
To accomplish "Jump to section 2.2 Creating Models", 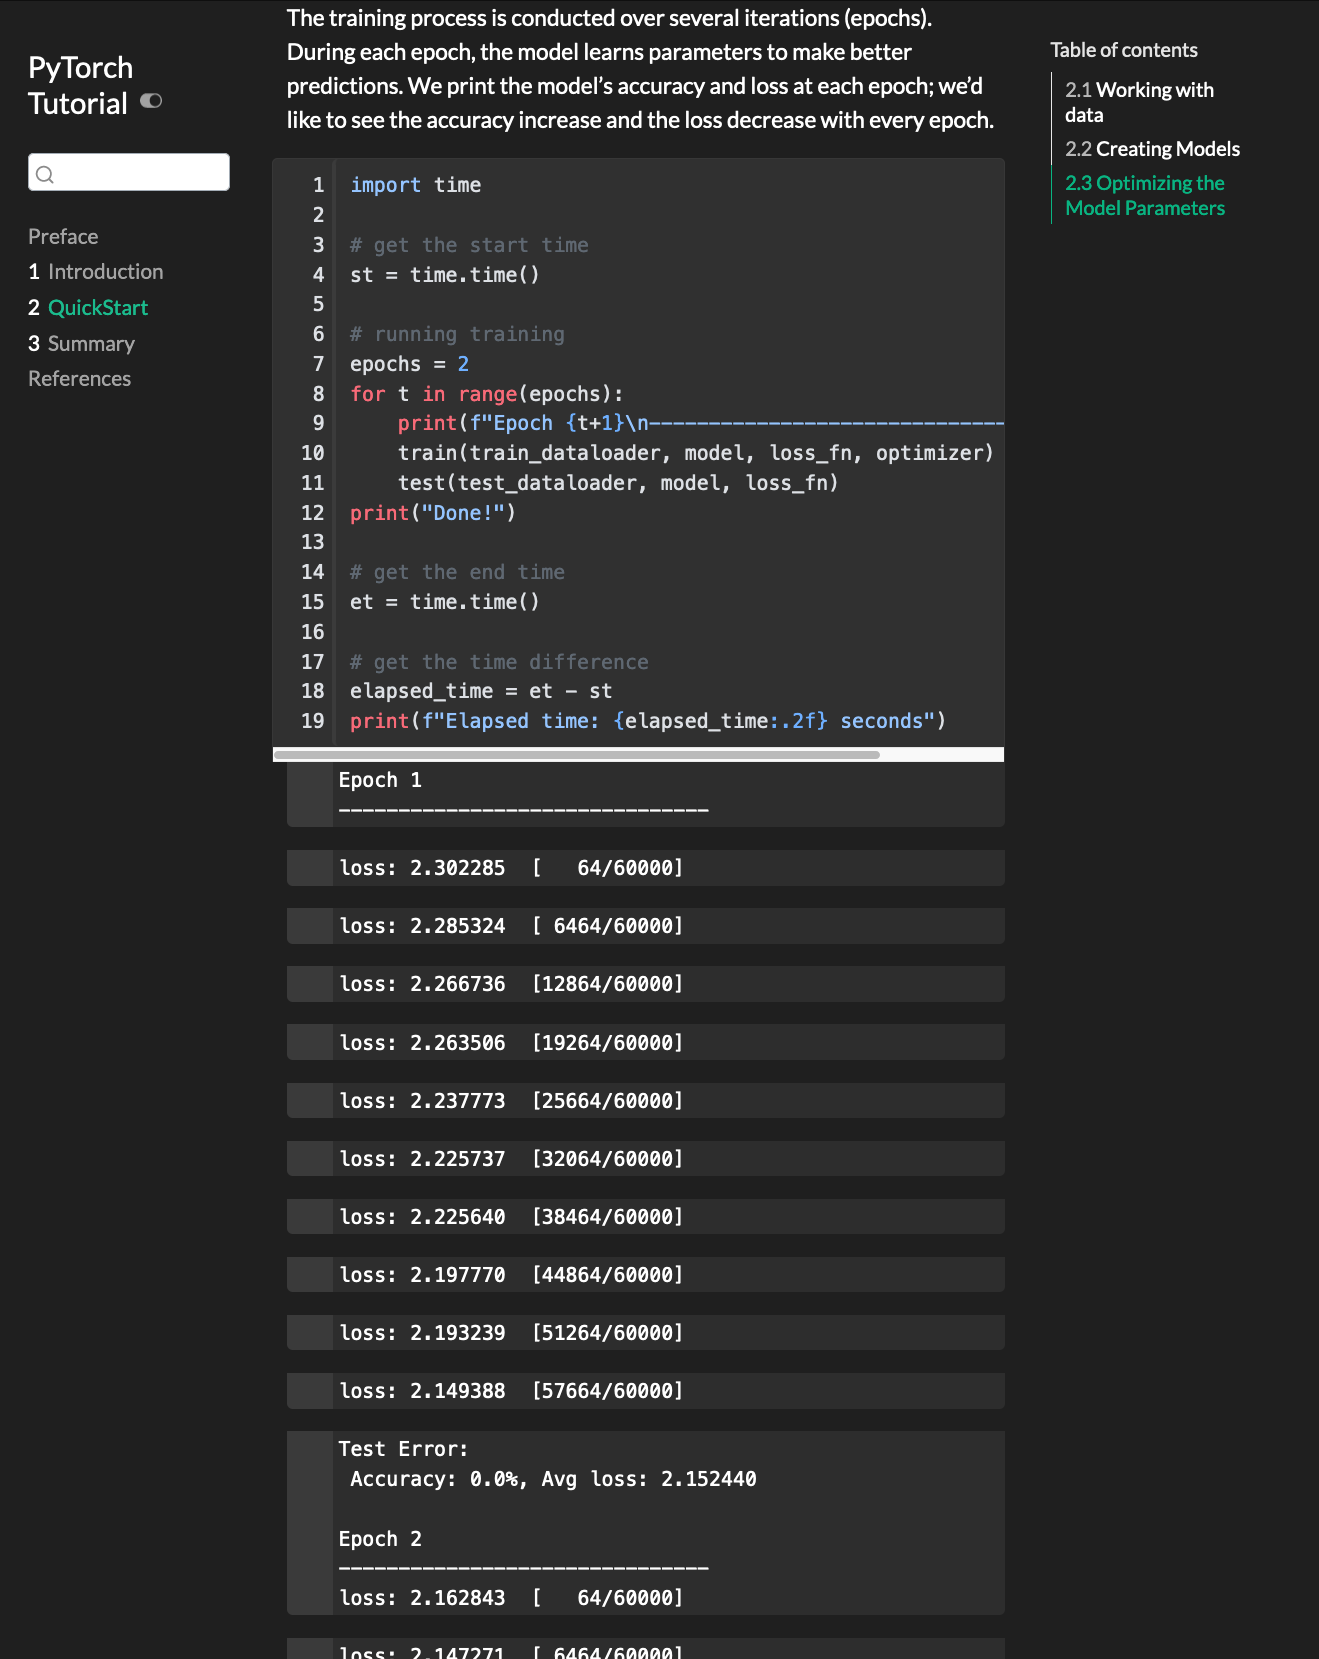I will coord(1152,149).
